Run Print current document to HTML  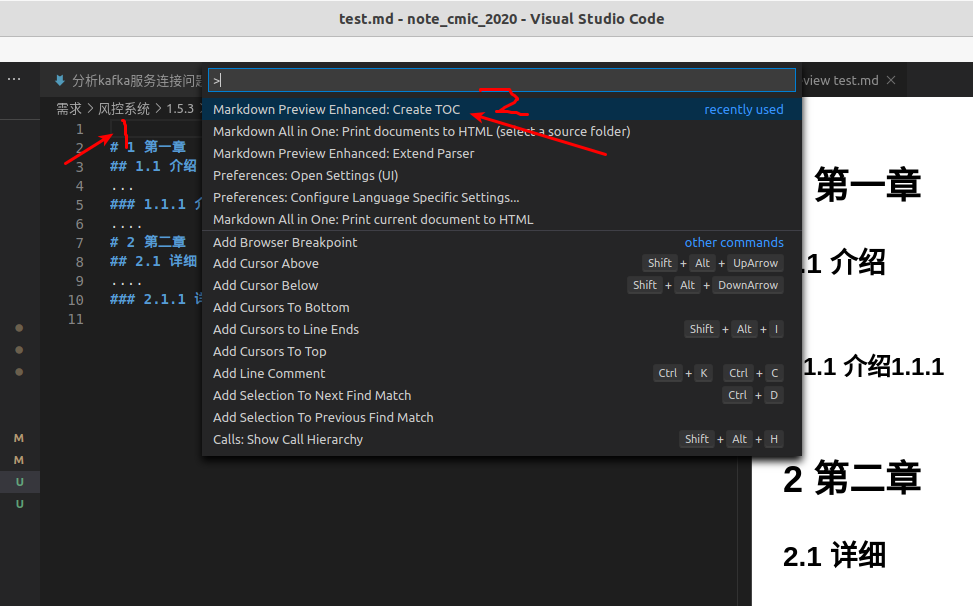501,220
